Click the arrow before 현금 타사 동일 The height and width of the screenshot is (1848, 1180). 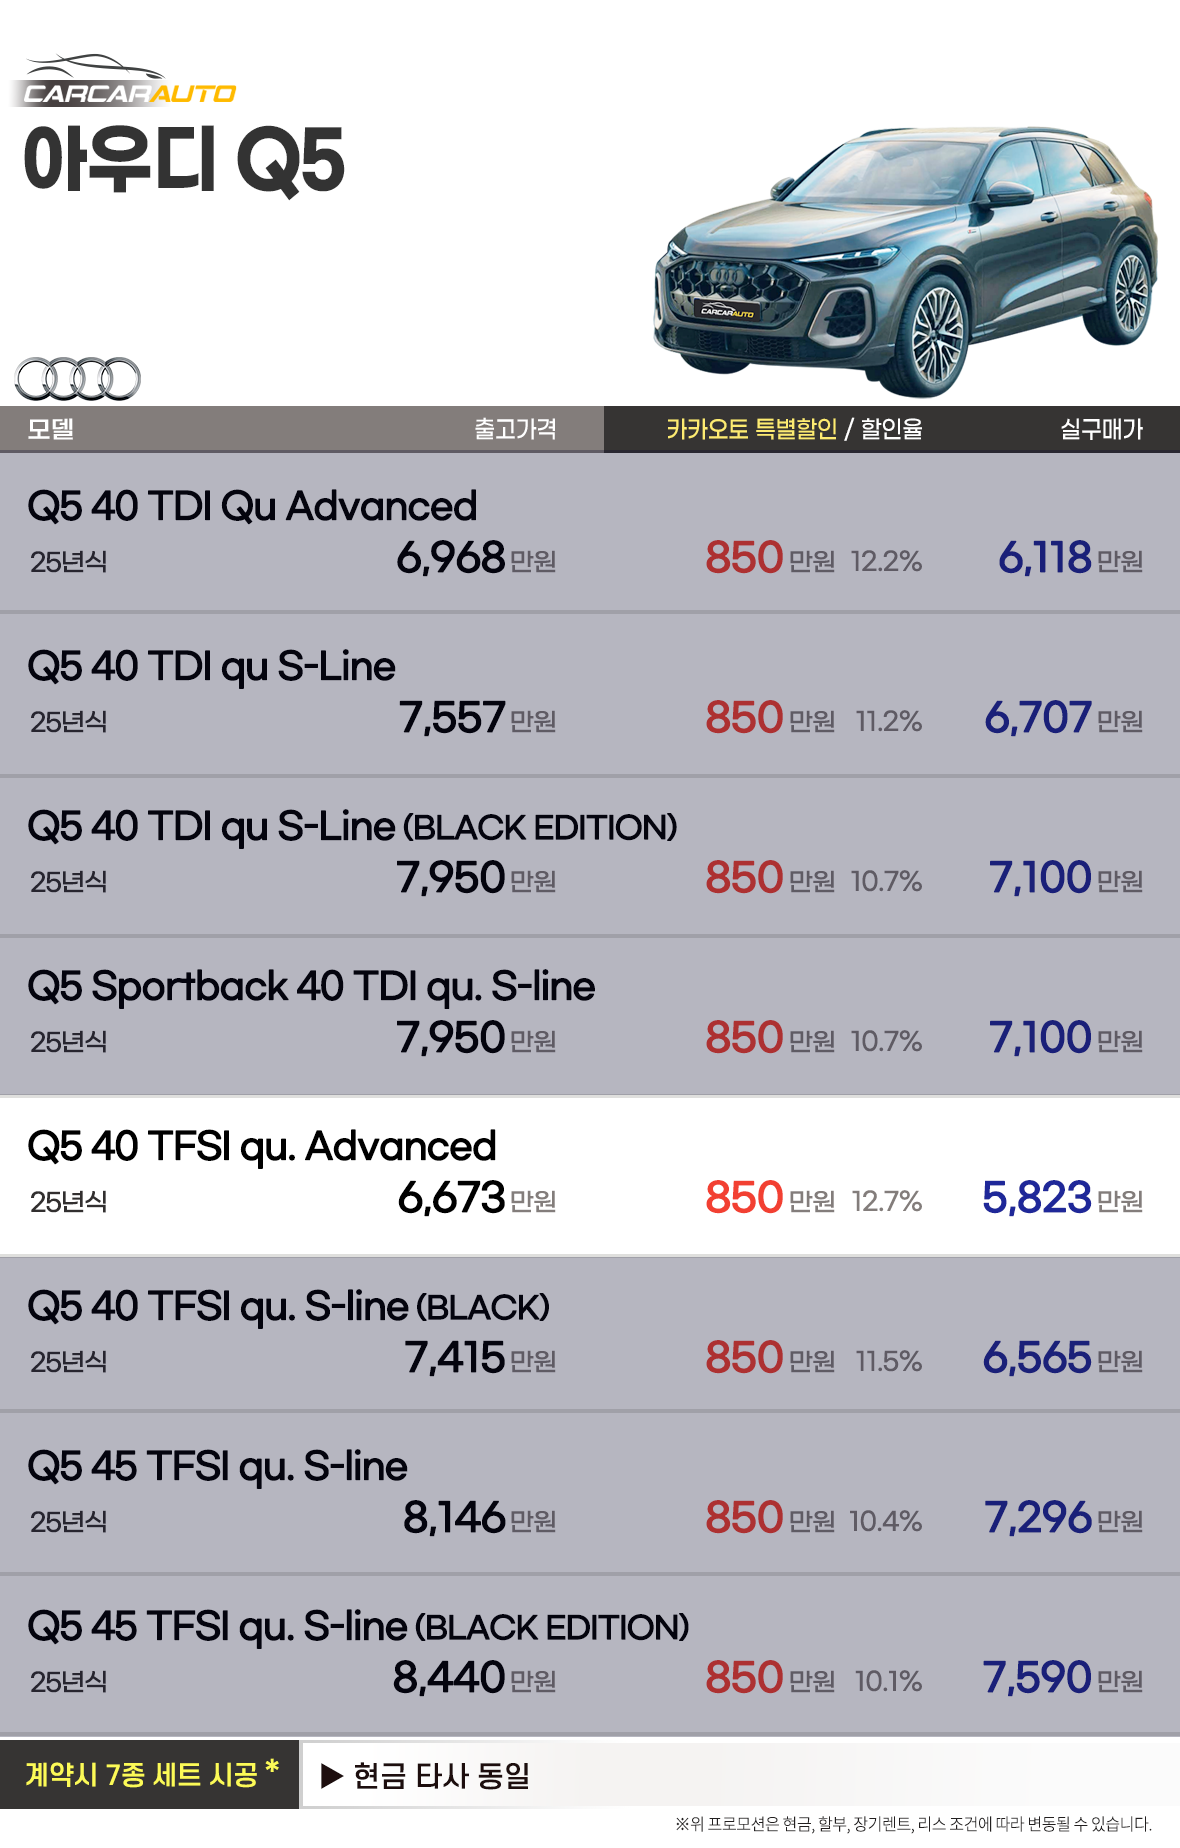[332, 1776]
